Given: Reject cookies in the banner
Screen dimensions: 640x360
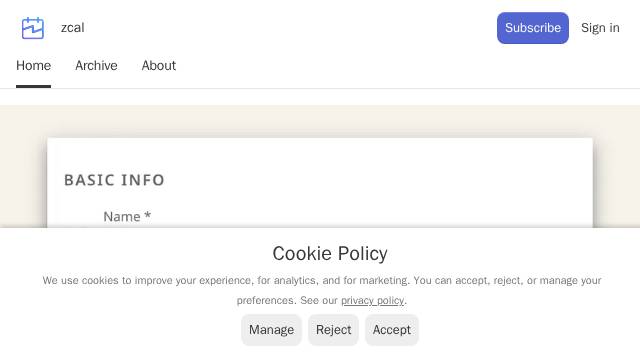Looking at the screenshot, I should [x=333, y=330].
